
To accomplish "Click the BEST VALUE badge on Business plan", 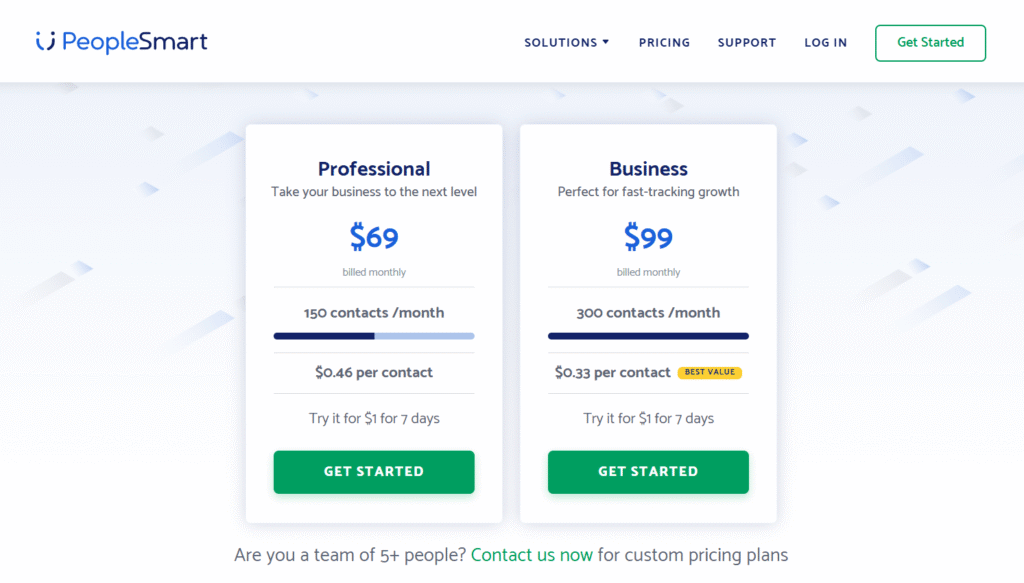I will [709, 372].
